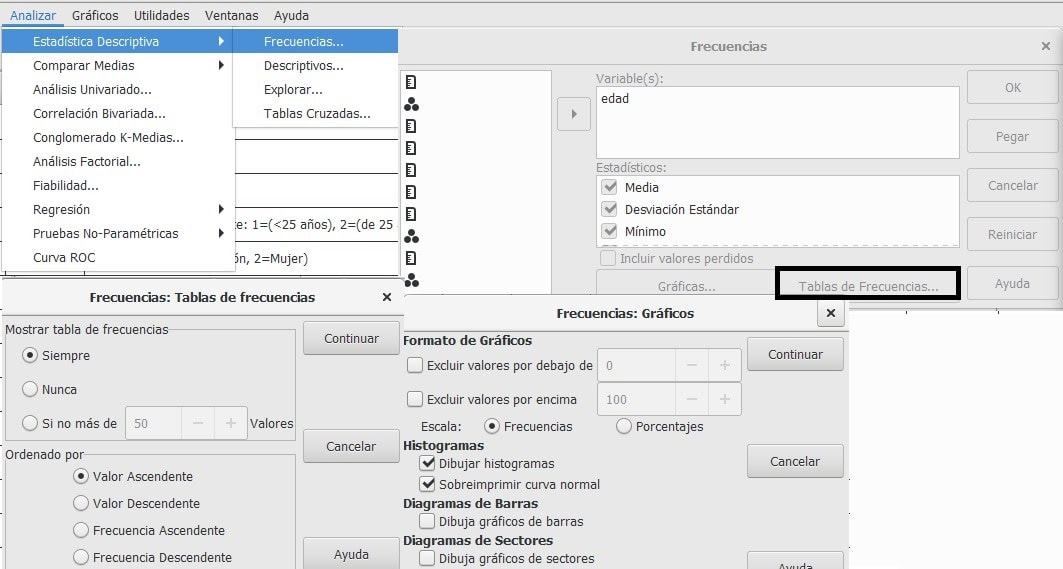The width and height of the screenshot is (1063, 569).
Task: Choose Valor Descendente sort order
Action: pos(82,503)
